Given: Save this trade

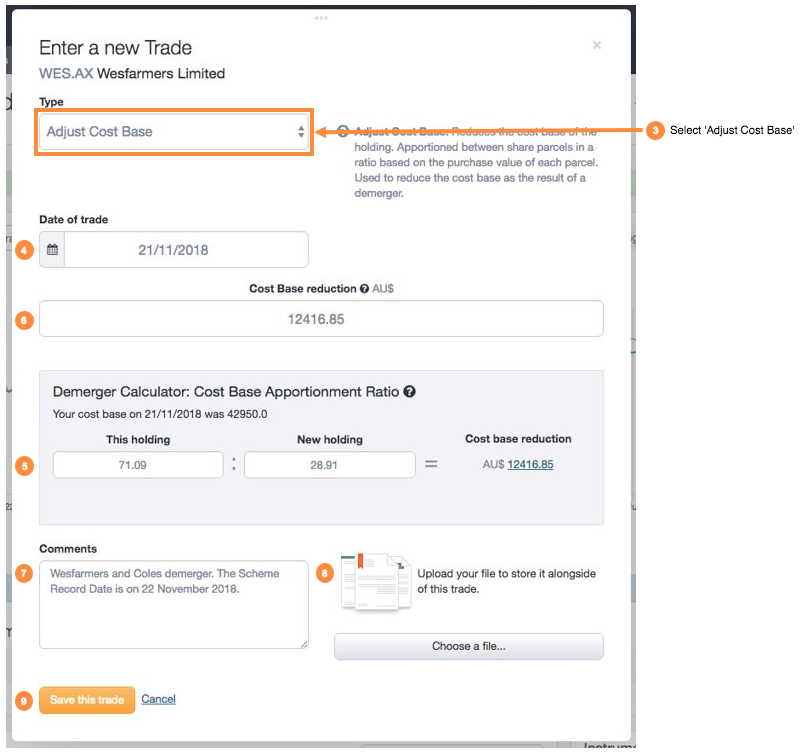Looking at the screenshot, I should [x=87, y=700].
